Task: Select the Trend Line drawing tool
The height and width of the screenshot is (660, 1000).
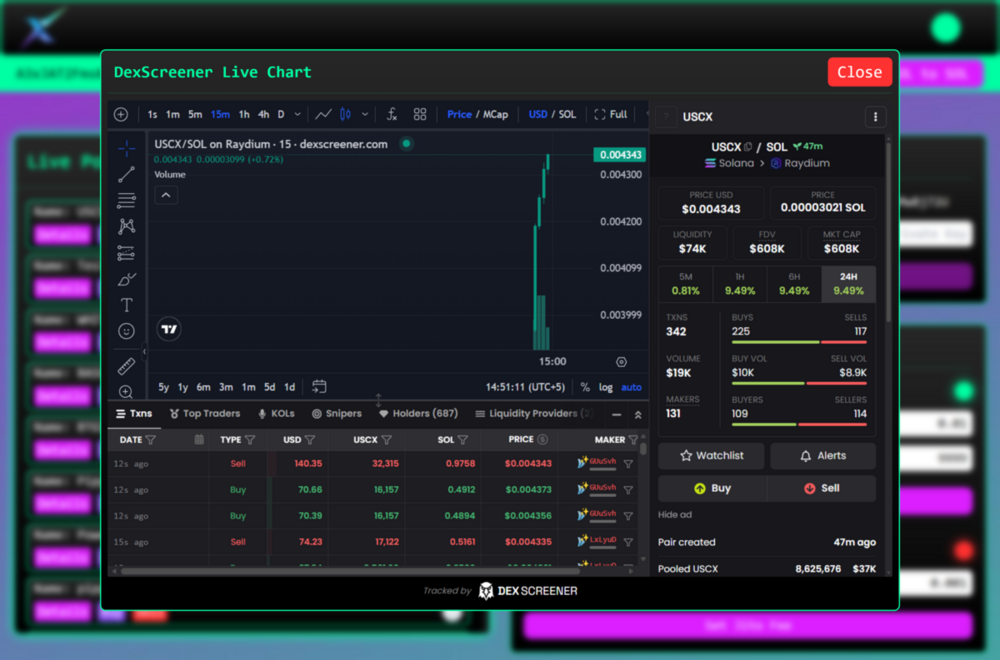Action: (127, 175)
